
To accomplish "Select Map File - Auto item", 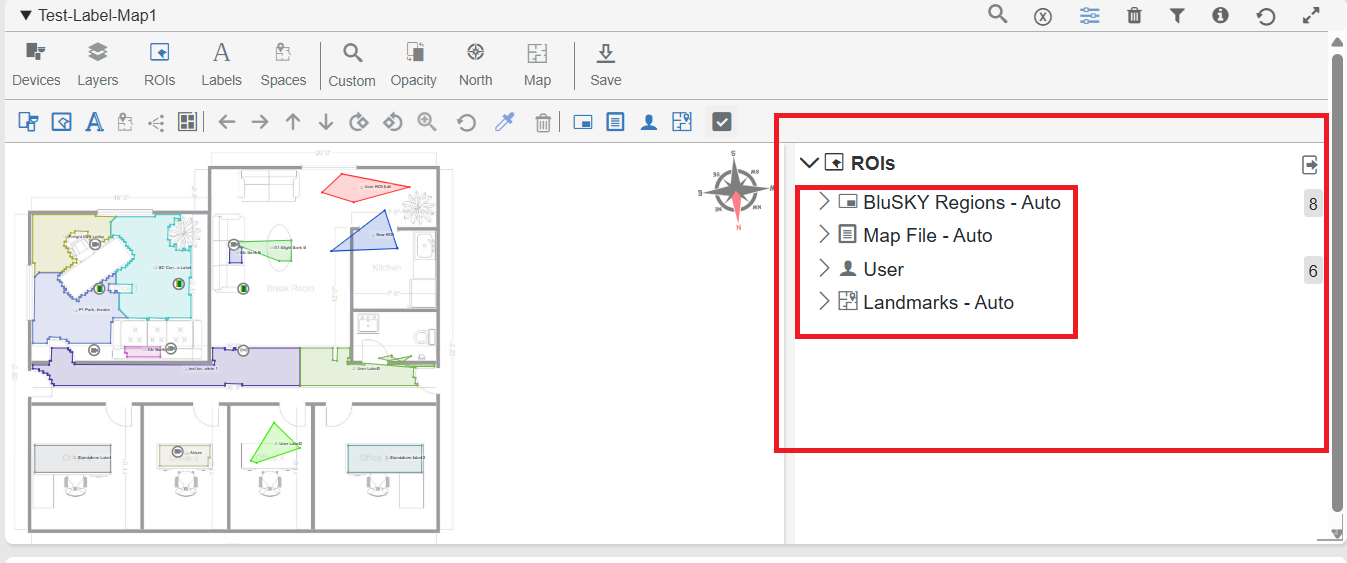I will coord(928,236).
